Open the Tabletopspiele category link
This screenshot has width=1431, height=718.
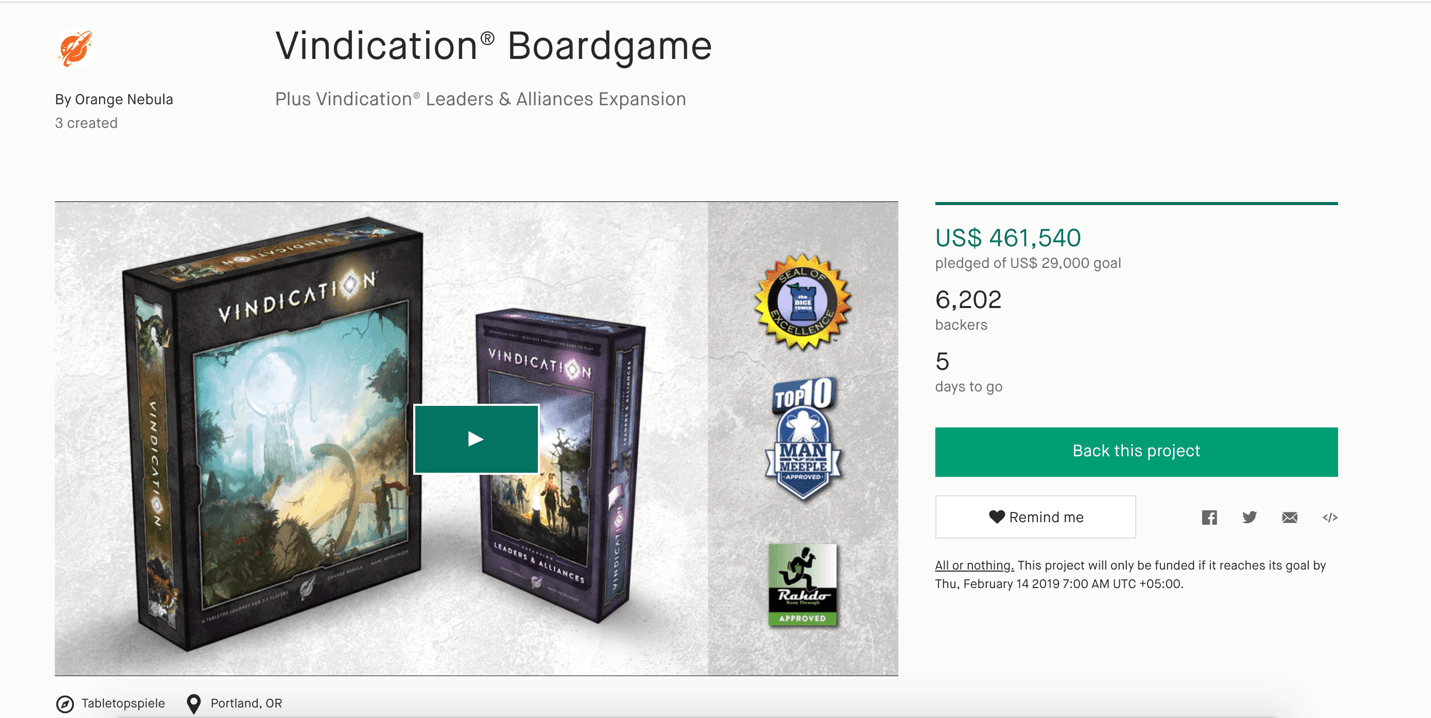click(123, 704)
